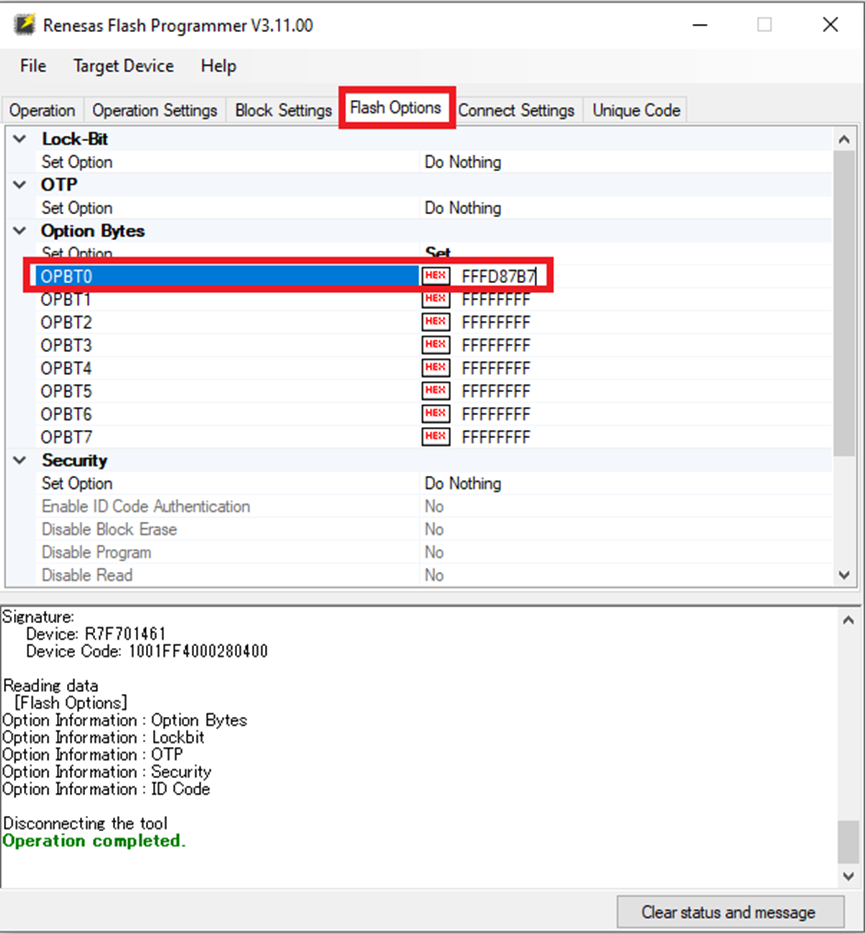865x934 pixels.
Task: Minimize the Renesas Flash Programmer window
Action: (700, 25)
